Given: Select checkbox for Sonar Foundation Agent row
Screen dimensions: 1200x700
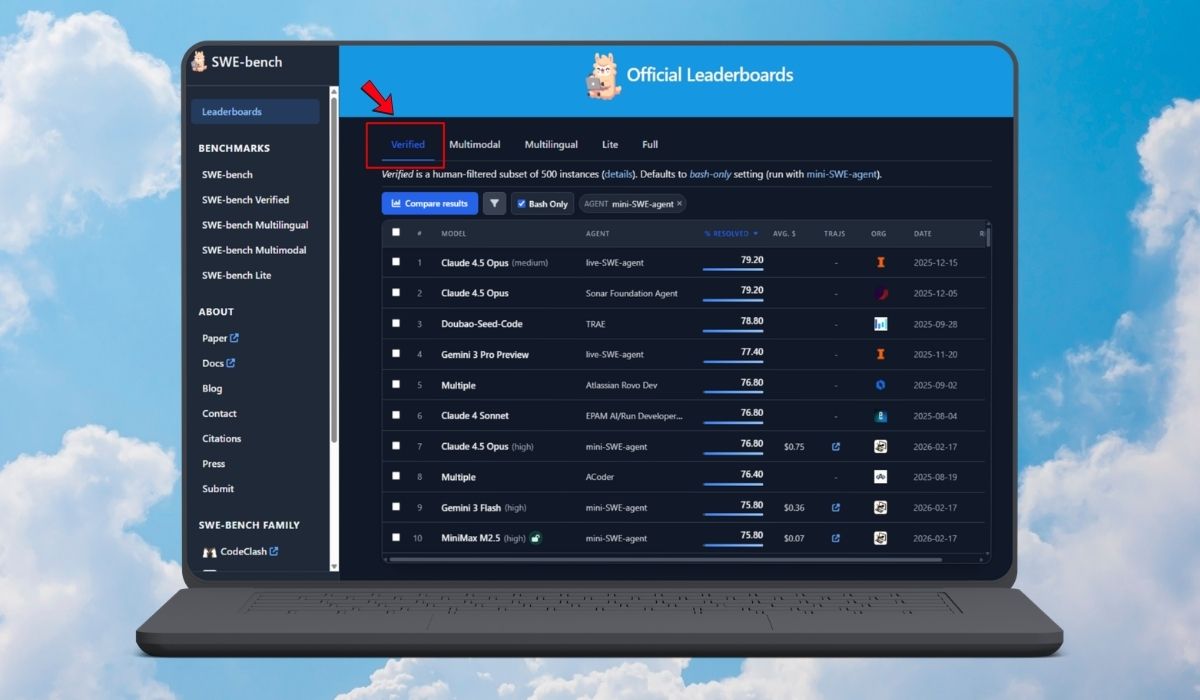Looking at the screenshot, I should [x=396, y=293].
